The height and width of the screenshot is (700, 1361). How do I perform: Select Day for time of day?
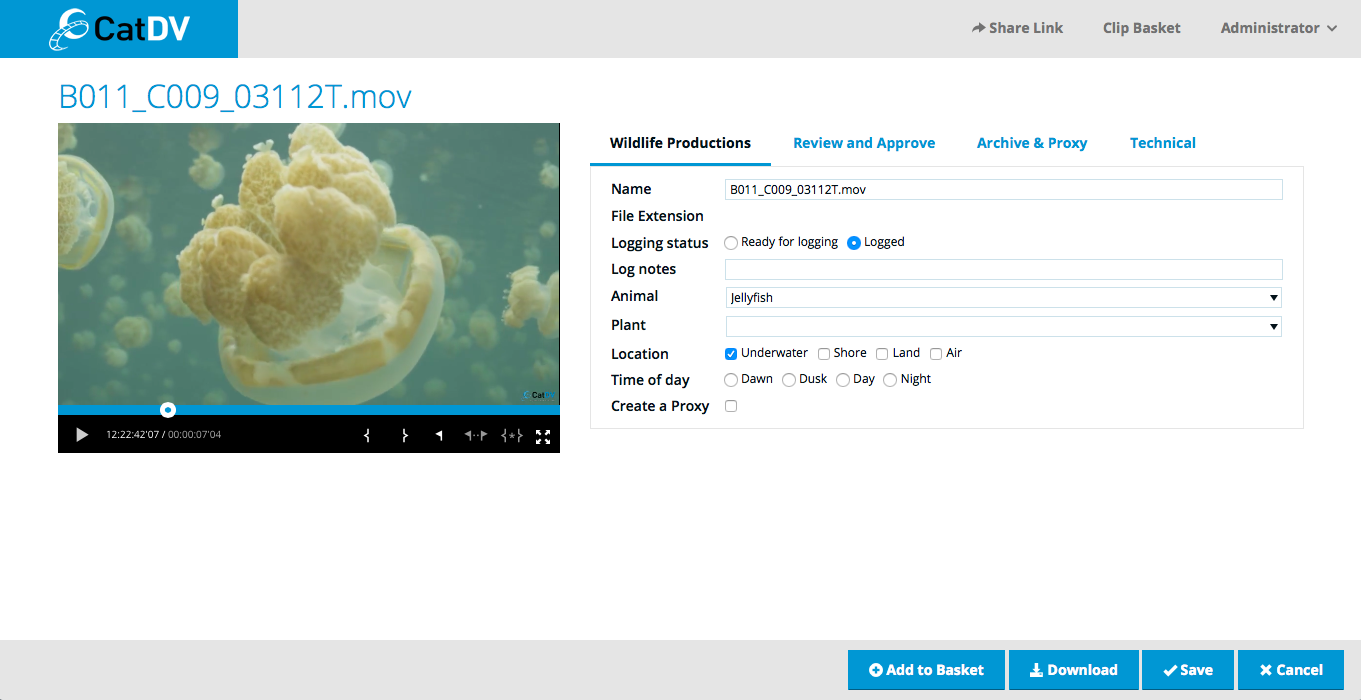[843, 380]
